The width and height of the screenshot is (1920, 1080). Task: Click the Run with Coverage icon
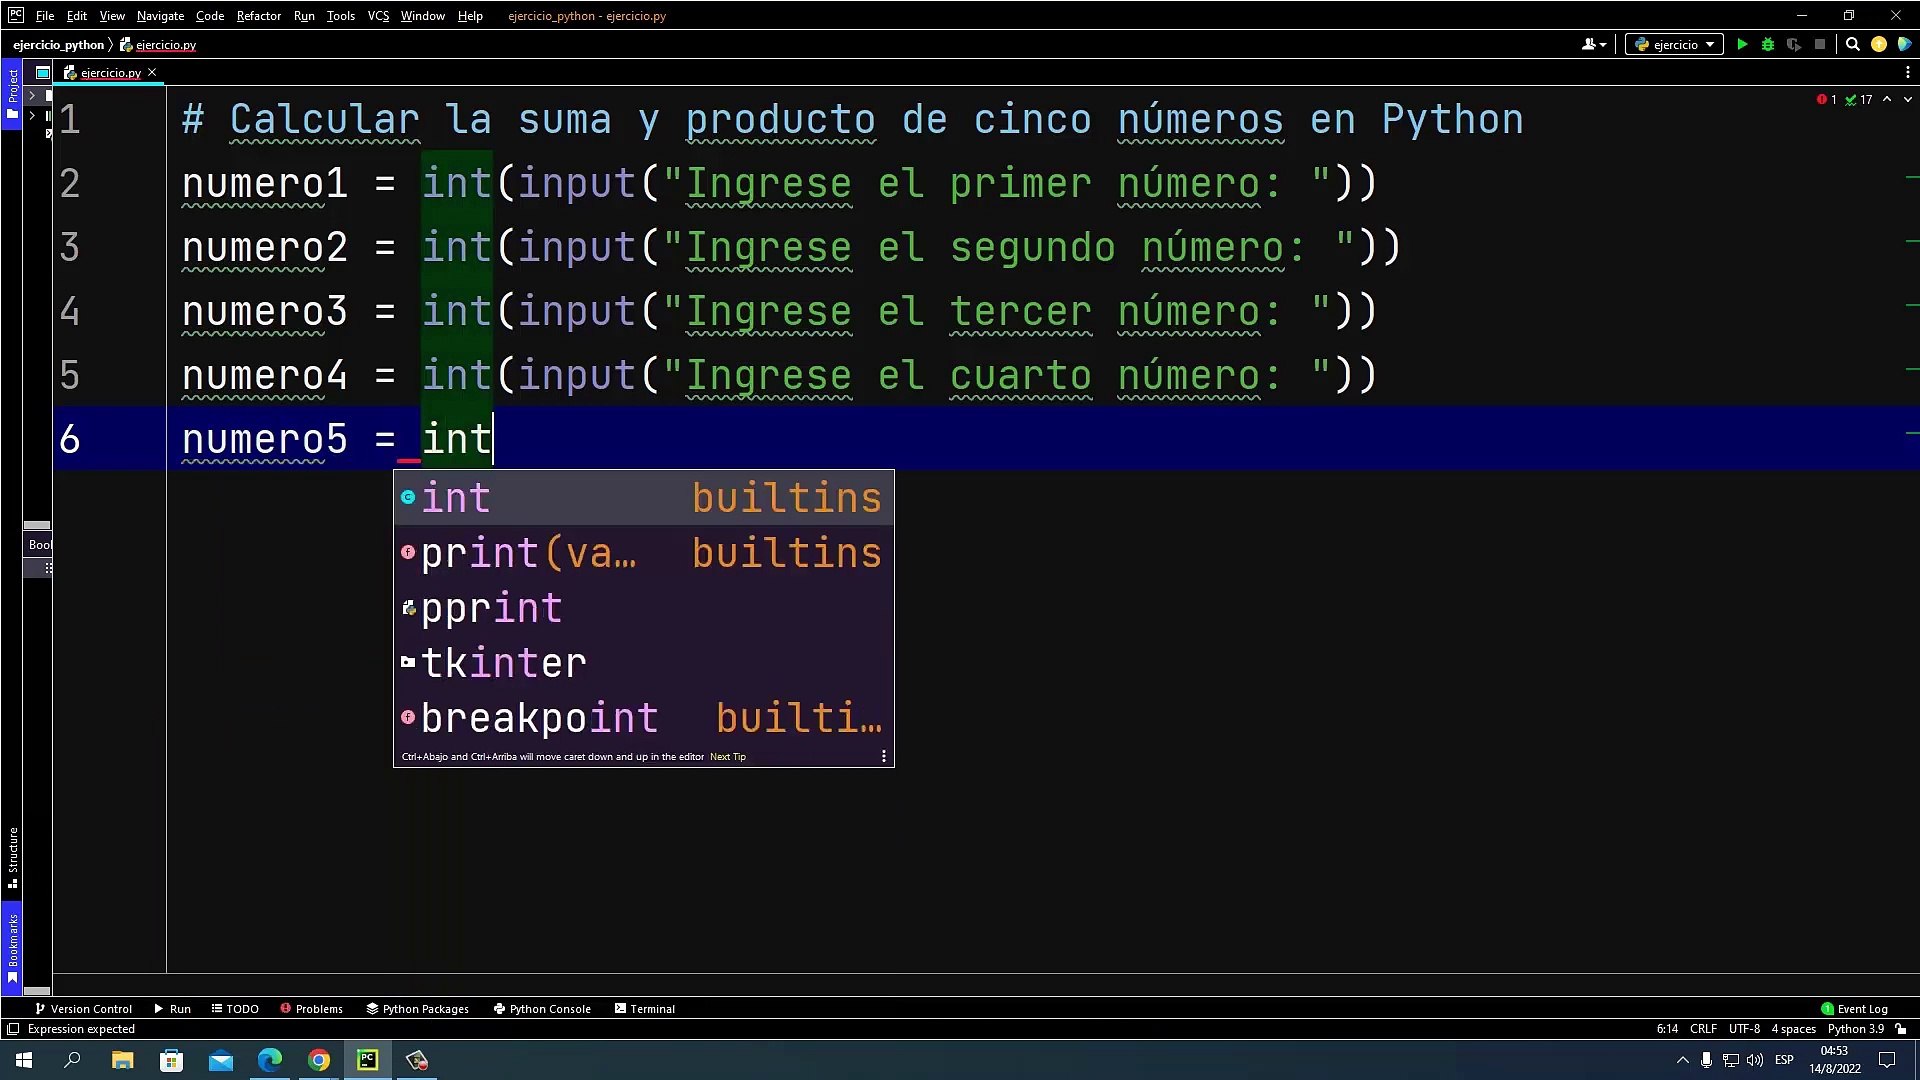[x=1794, y=44]
